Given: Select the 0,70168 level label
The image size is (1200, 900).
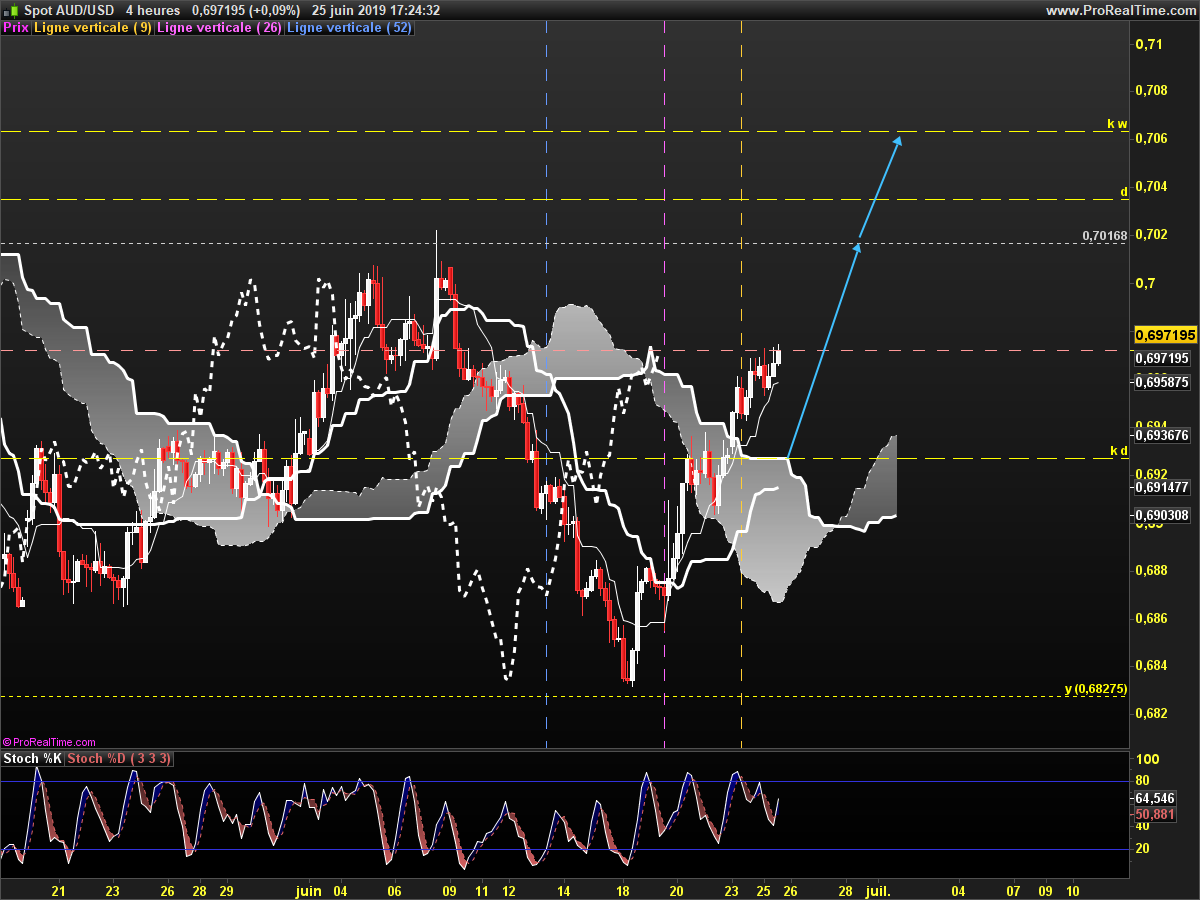Looking at the screenshot, I should tap(1105, 236).
